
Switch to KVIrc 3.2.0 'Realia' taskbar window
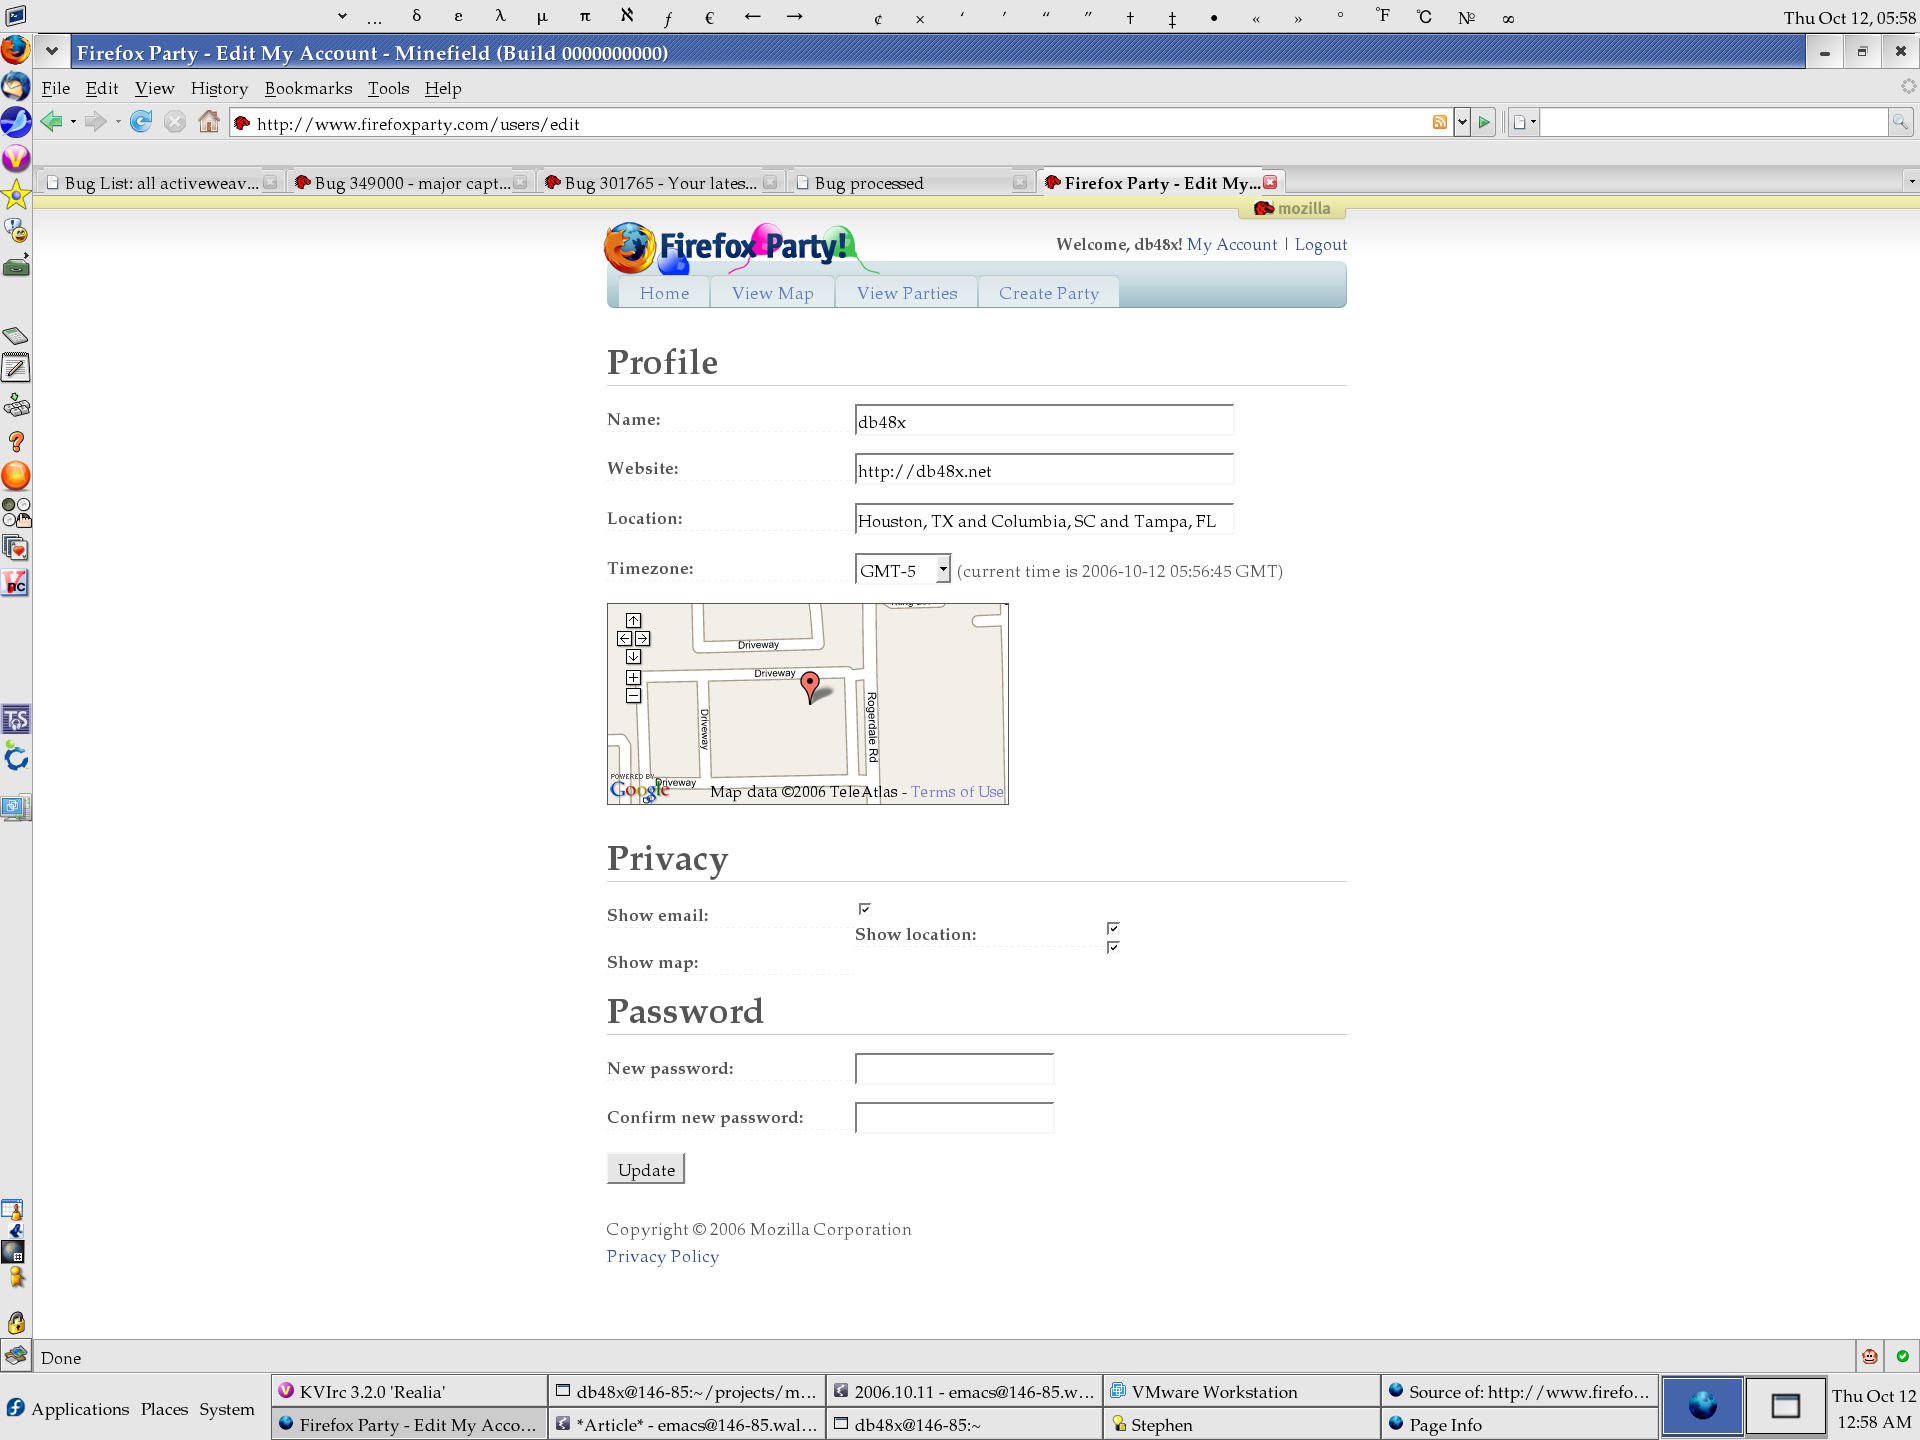tap(410, 1391)
